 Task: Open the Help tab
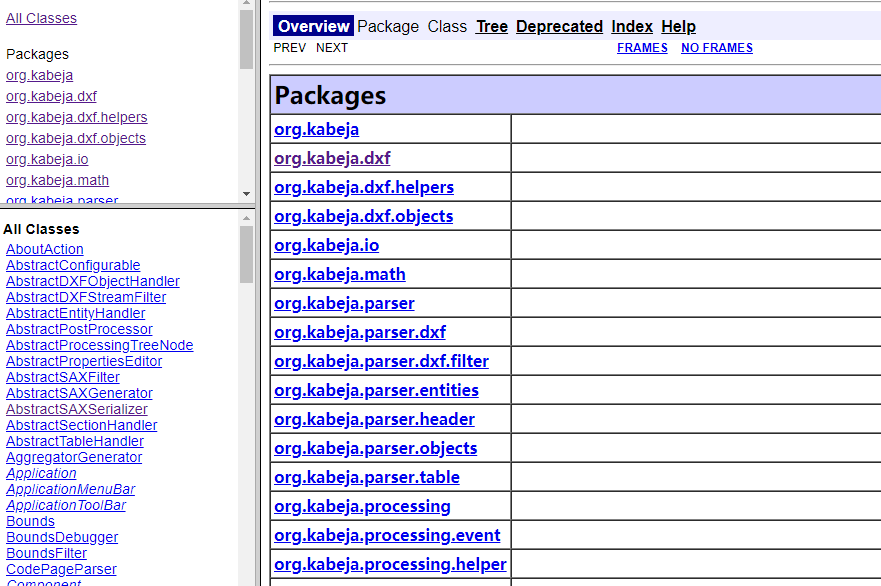[x=678, y=26]
